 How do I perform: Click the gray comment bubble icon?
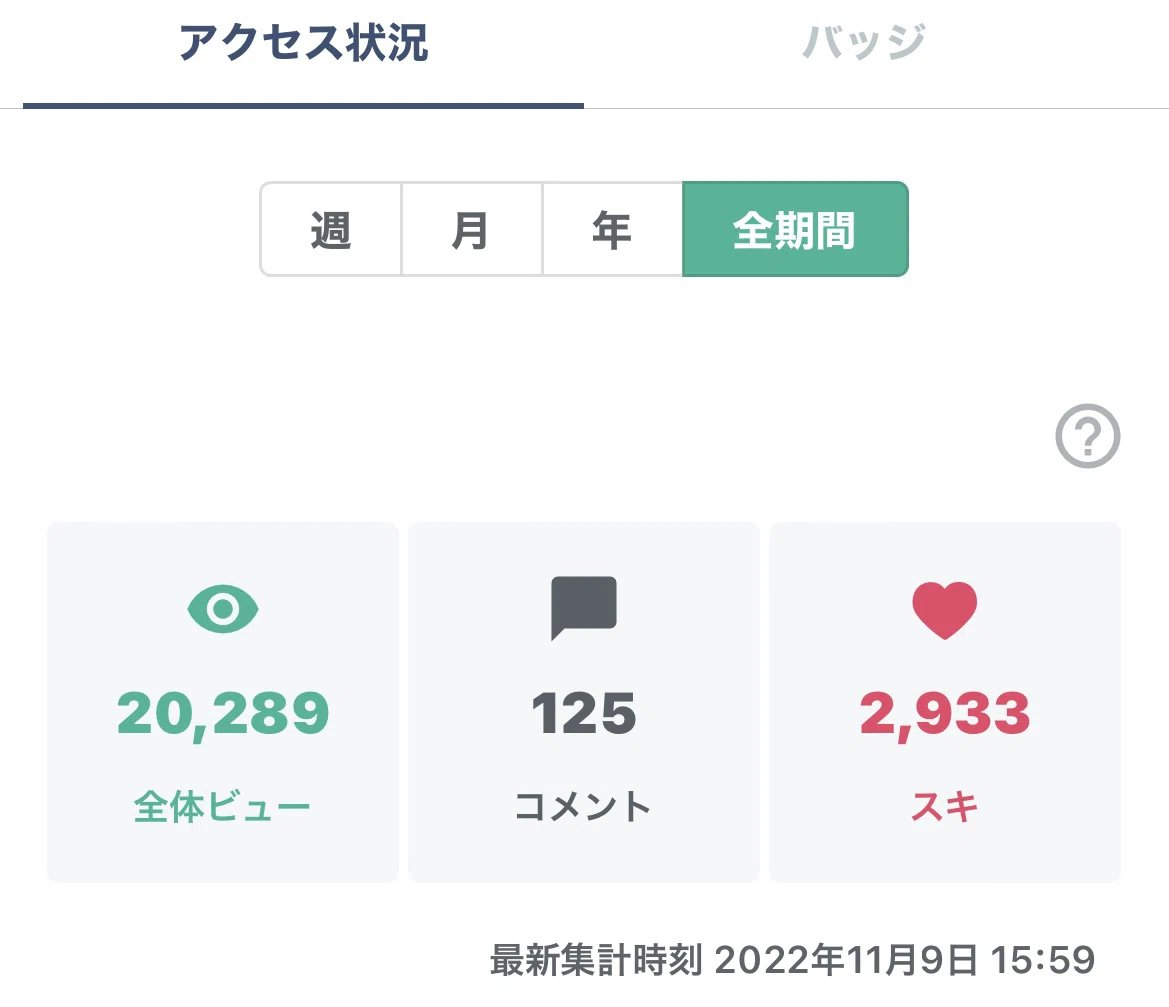click(584, 607)
